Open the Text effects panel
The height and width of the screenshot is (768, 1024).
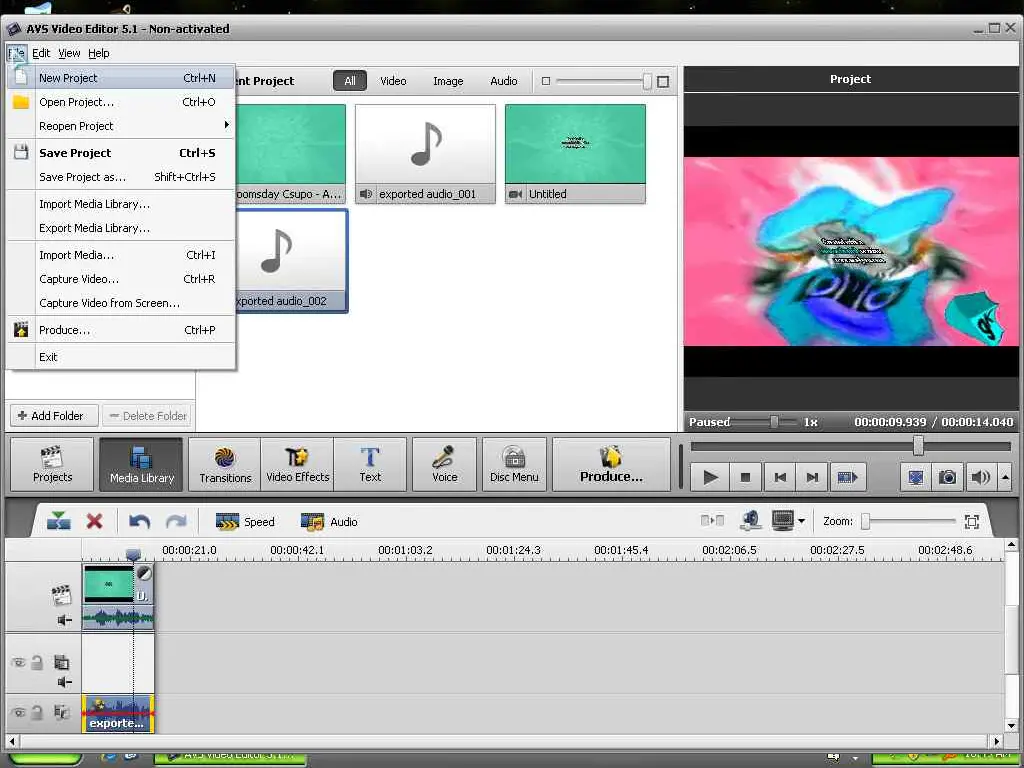click(370, 464)
